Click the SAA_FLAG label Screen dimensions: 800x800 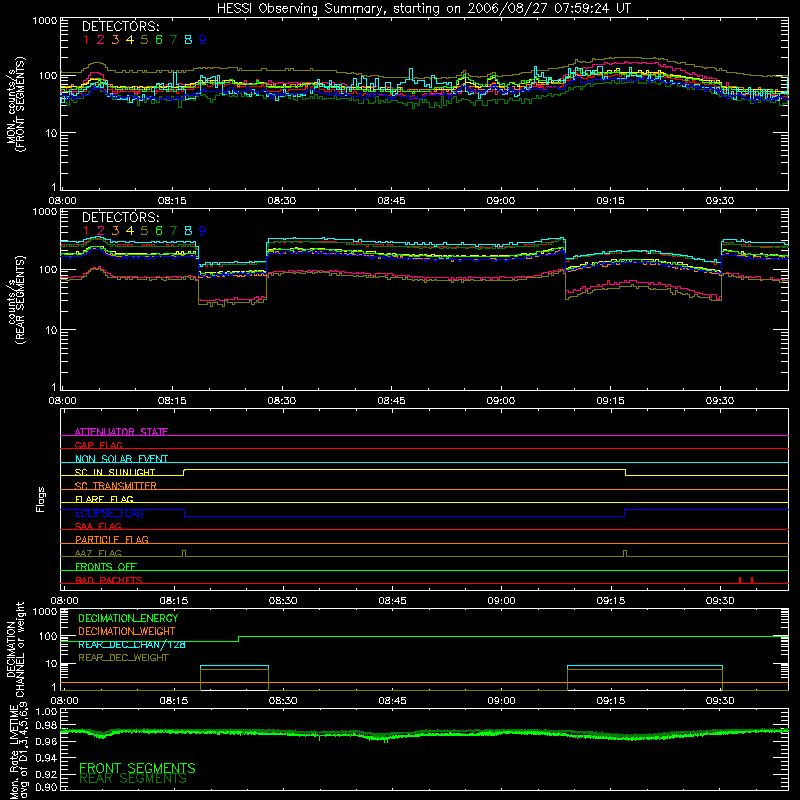point(98,526)
